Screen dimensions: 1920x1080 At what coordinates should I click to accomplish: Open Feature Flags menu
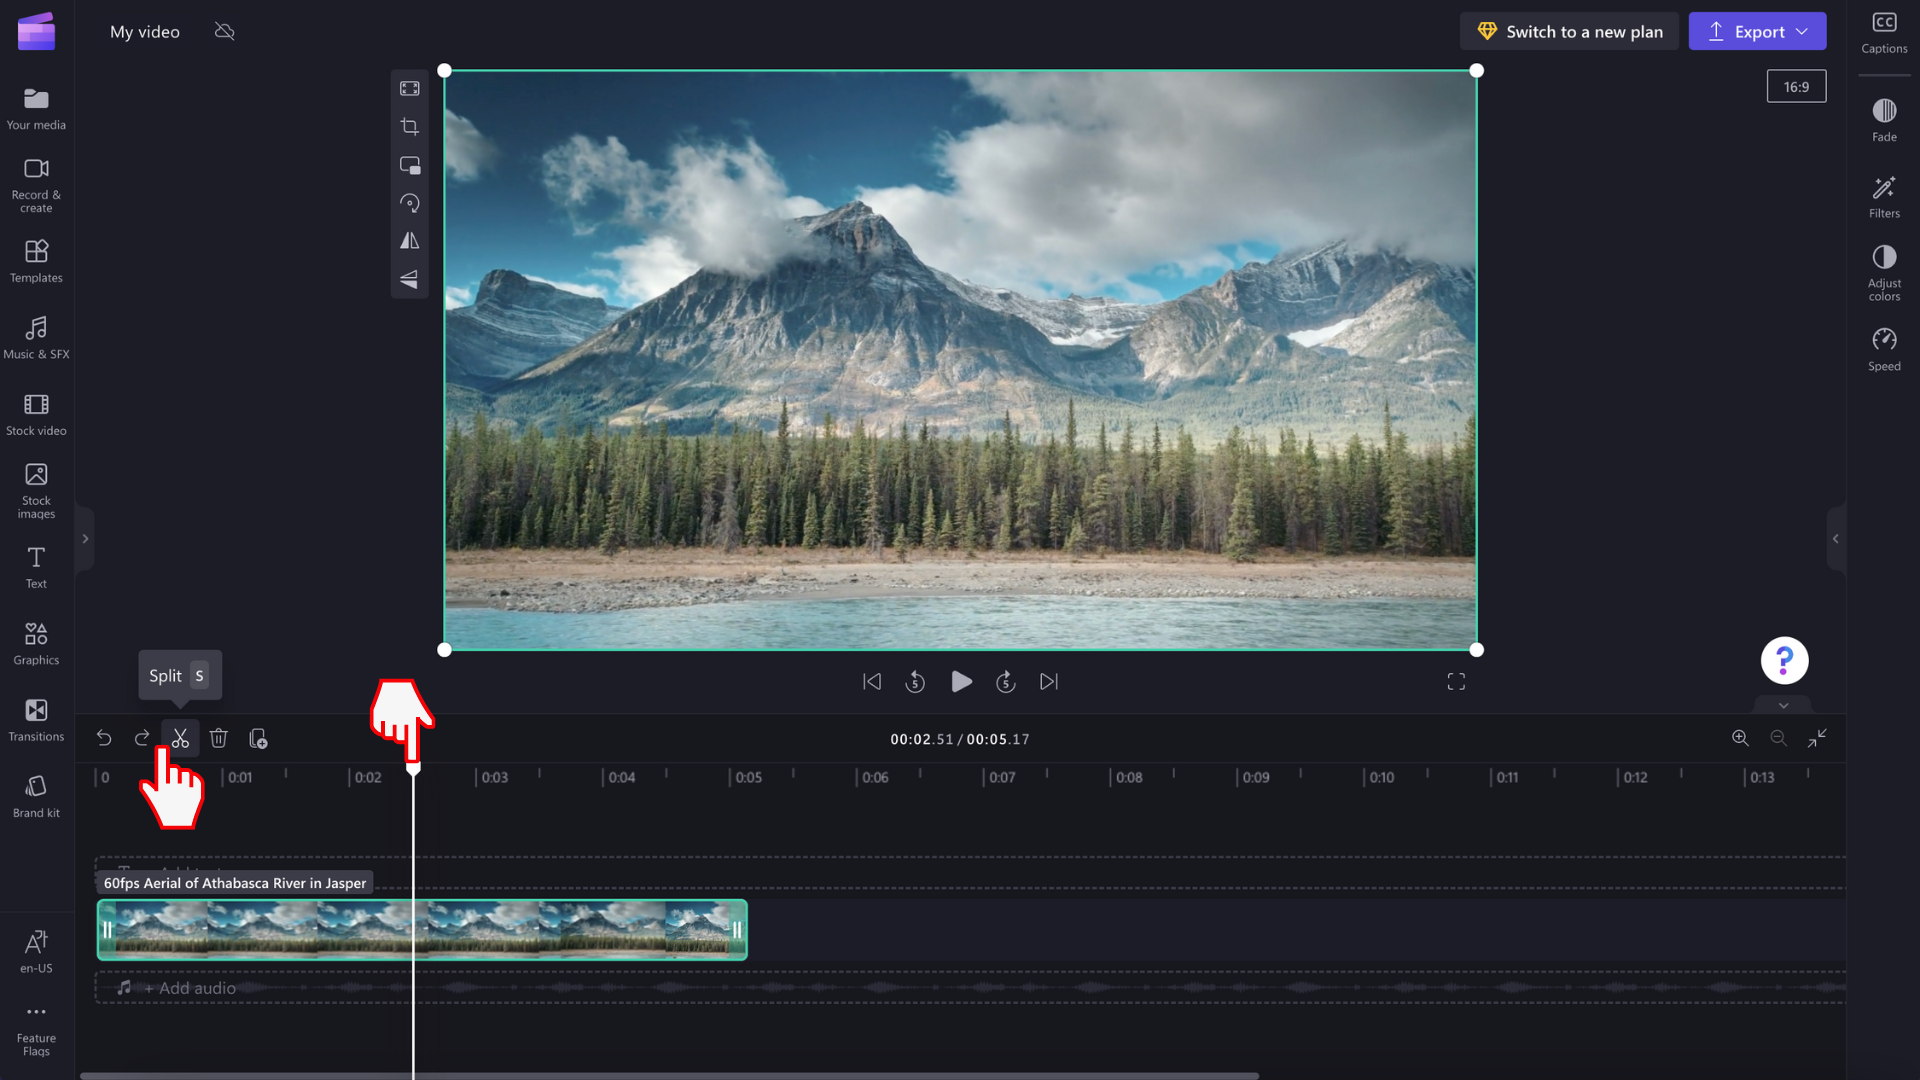click(x=36, y=1029)
